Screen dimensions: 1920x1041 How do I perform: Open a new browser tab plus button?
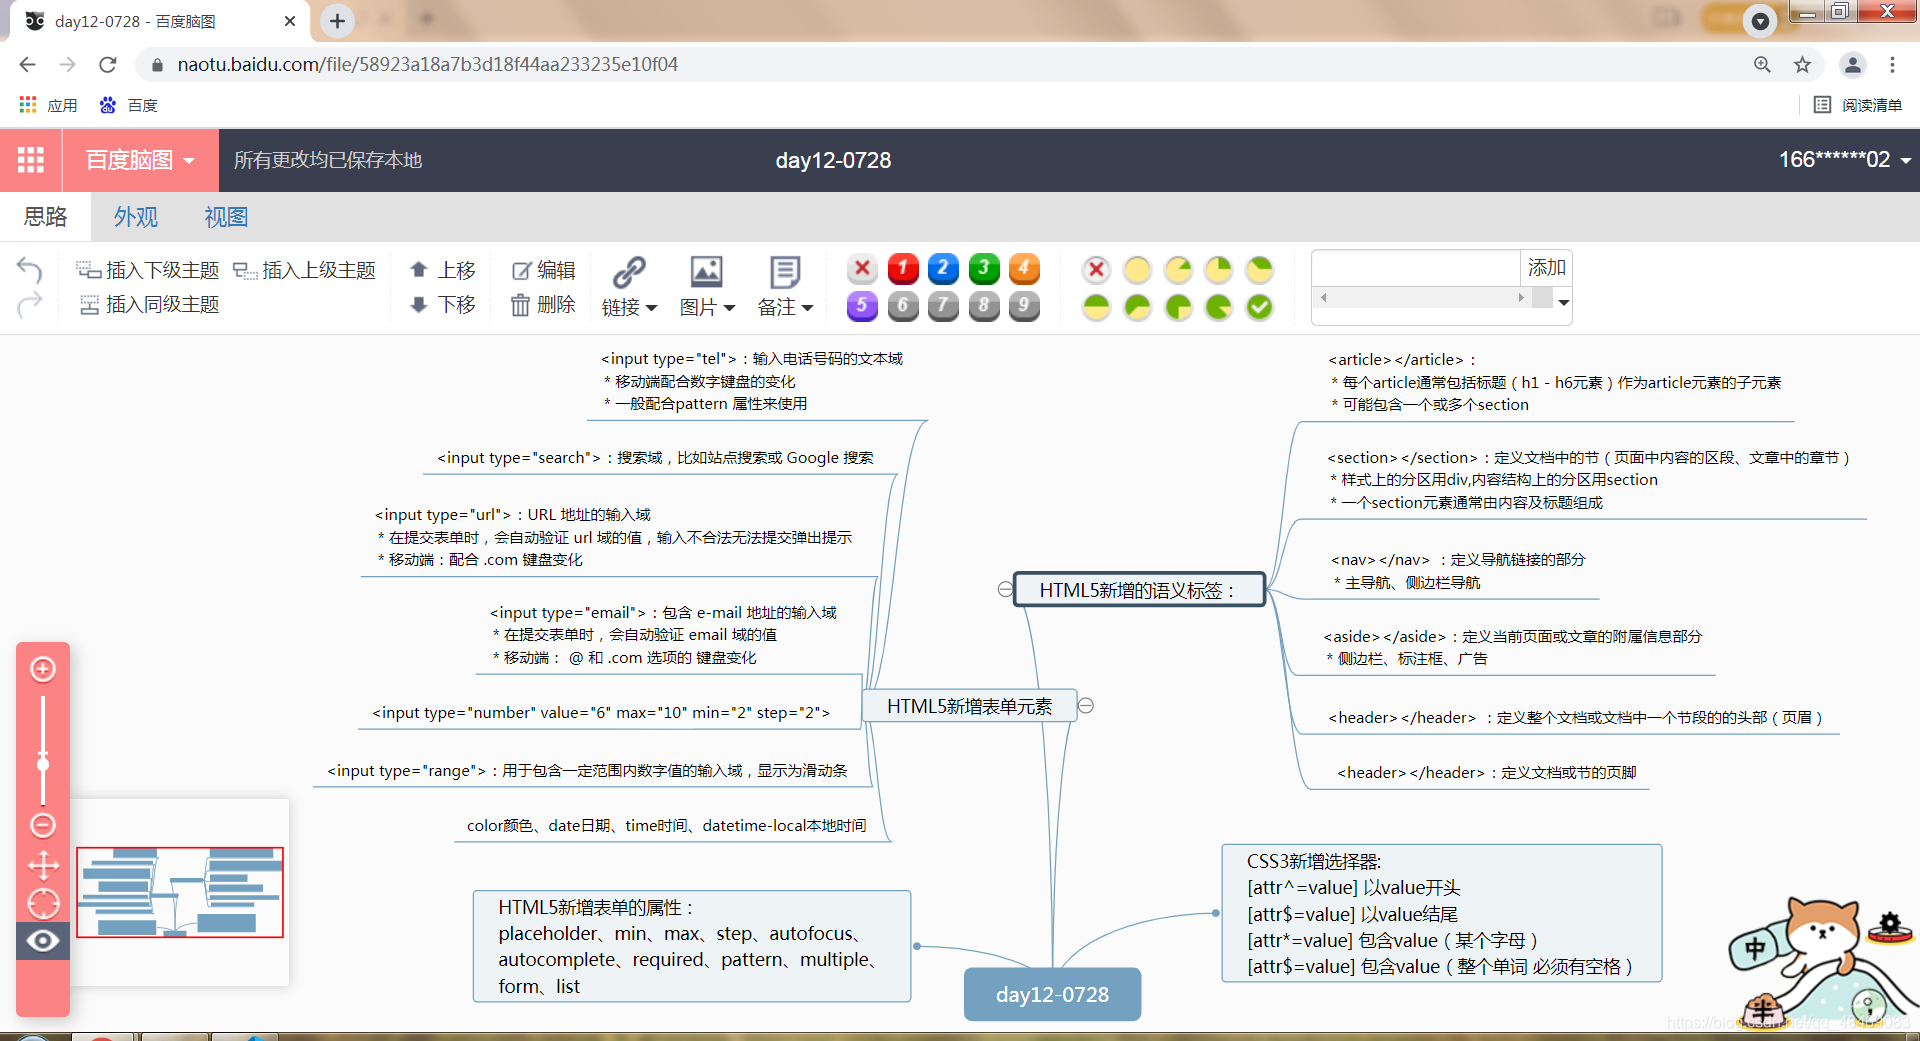337,20
